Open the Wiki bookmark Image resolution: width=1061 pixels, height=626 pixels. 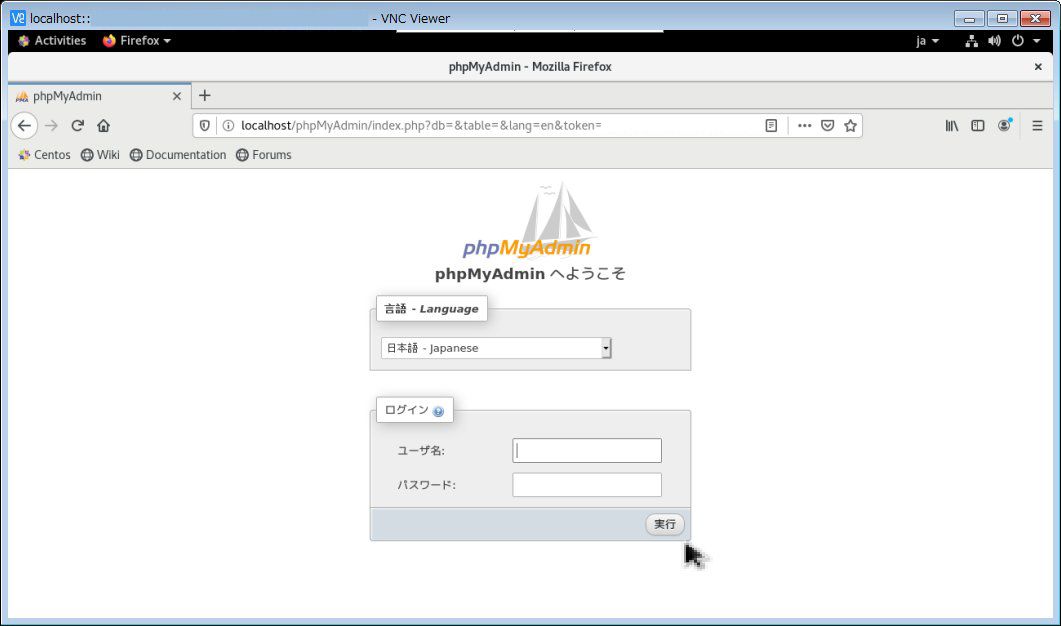click(x=100, y=155)
